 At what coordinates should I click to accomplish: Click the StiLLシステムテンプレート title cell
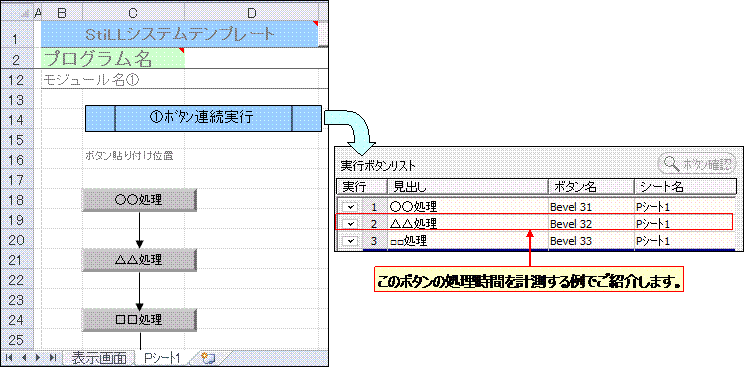[x=180, y=34]
